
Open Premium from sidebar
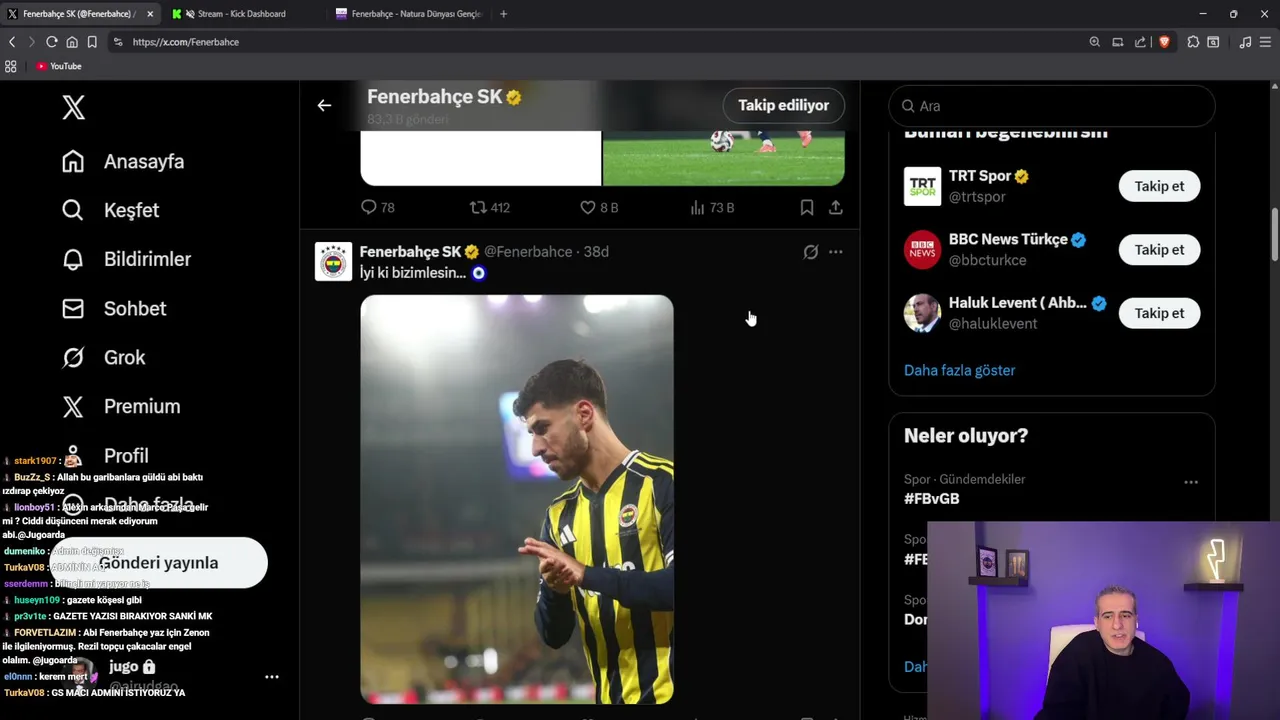[121, 406]
